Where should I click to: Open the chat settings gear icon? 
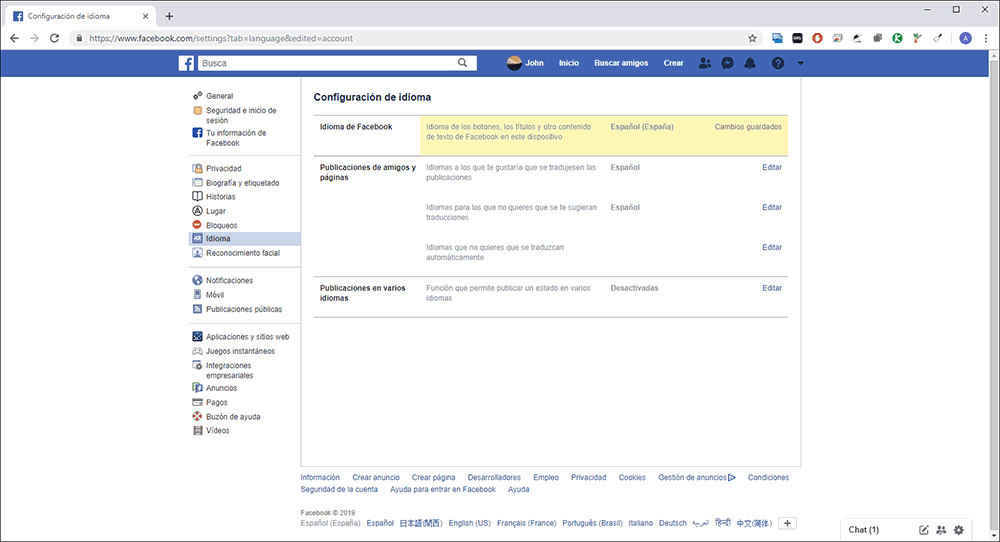pyautogui.click(x=959, y=530)
